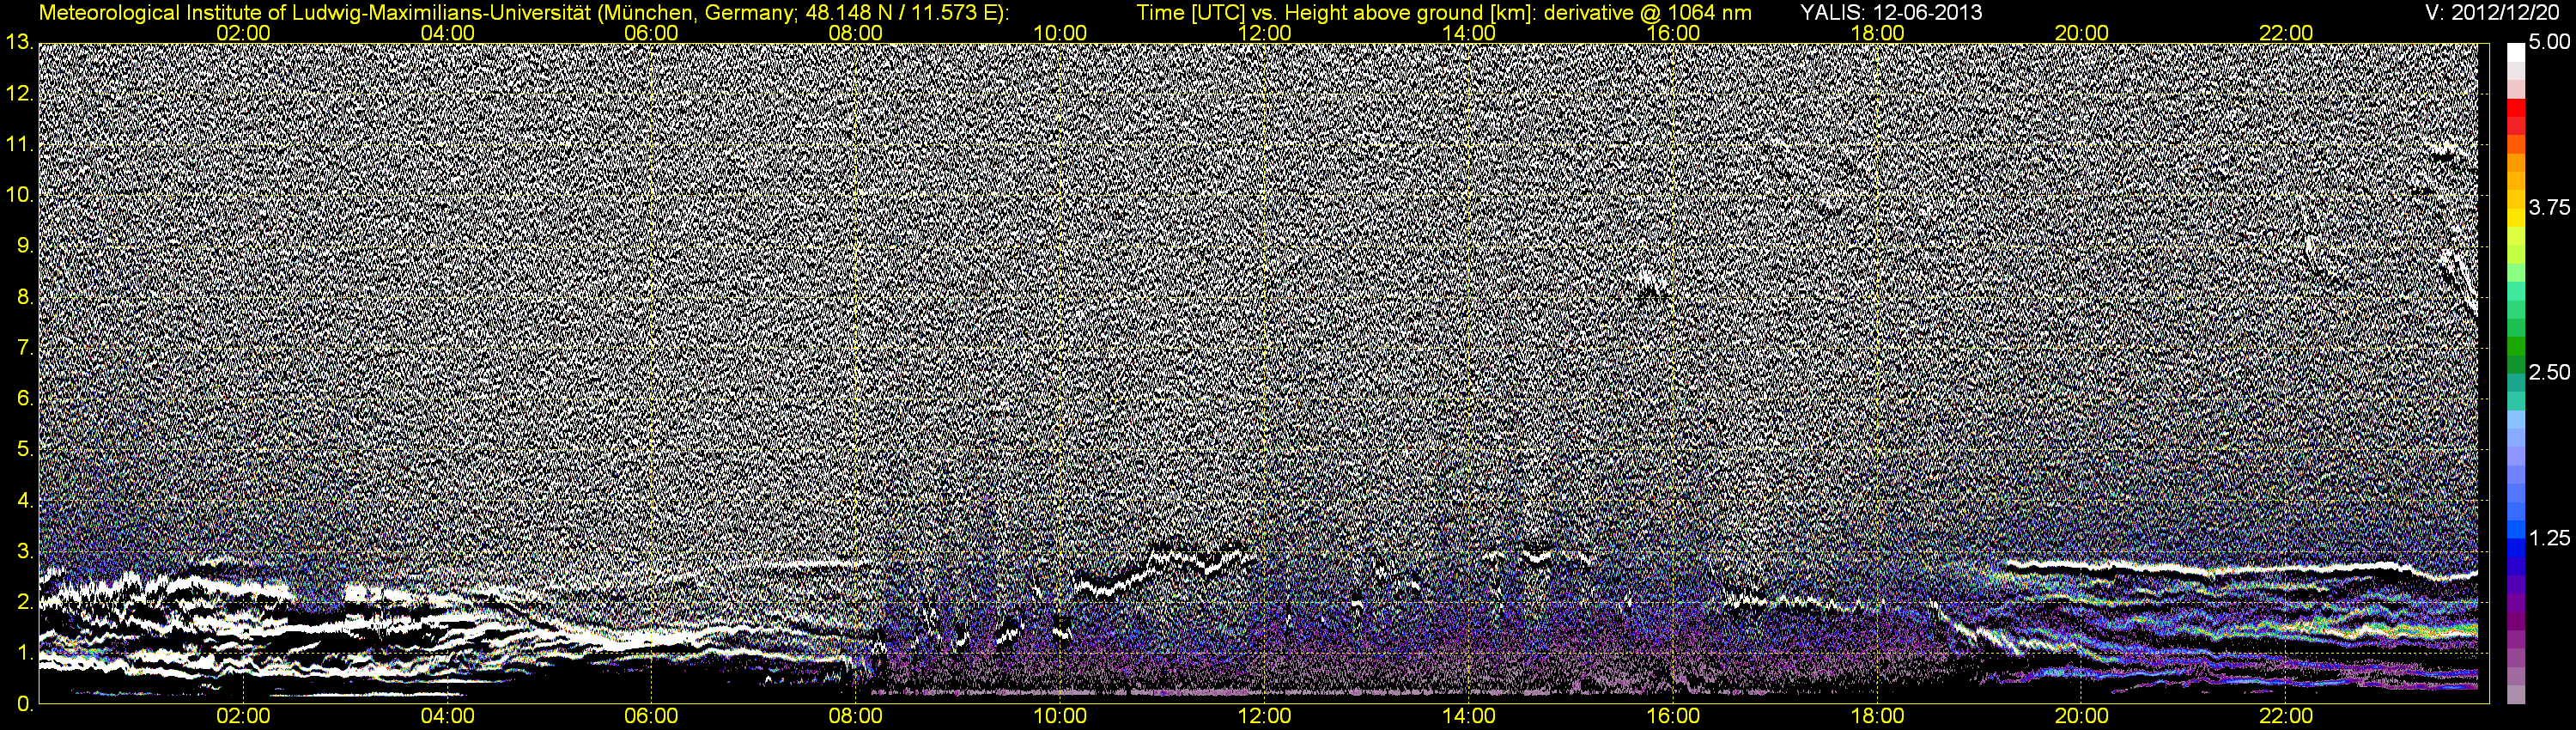Click the 06:00 label on the top time axis

point(652,33)
